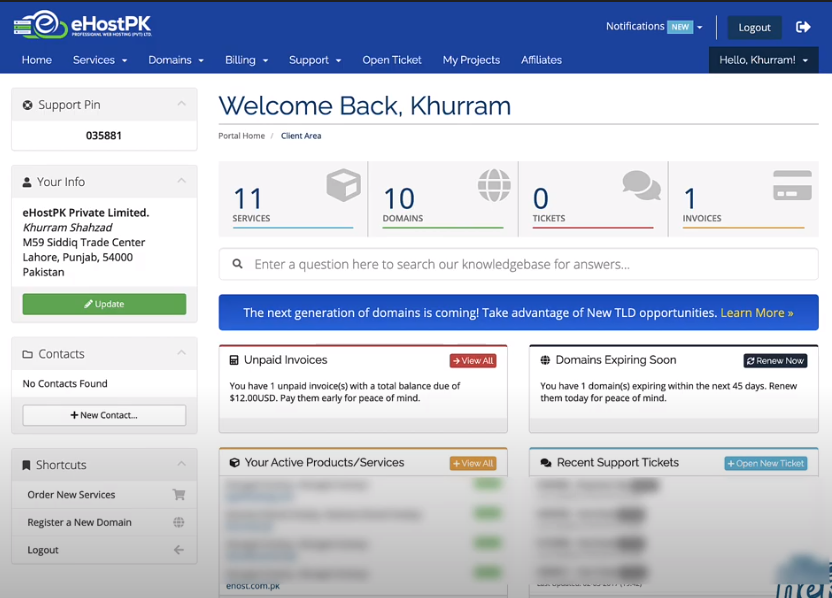The height and width of the screenshot is (598, 832).
Task: Select Order New Services shortcut
Action: tap(104, 495)
